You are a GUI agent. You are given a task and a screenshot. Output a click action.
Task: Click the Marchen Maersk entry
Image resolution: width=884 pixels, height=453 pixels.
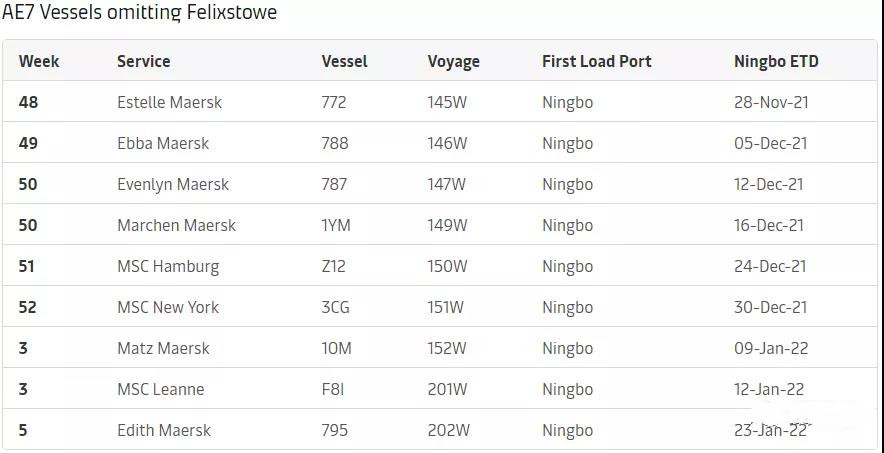click(x=176, y=225)
